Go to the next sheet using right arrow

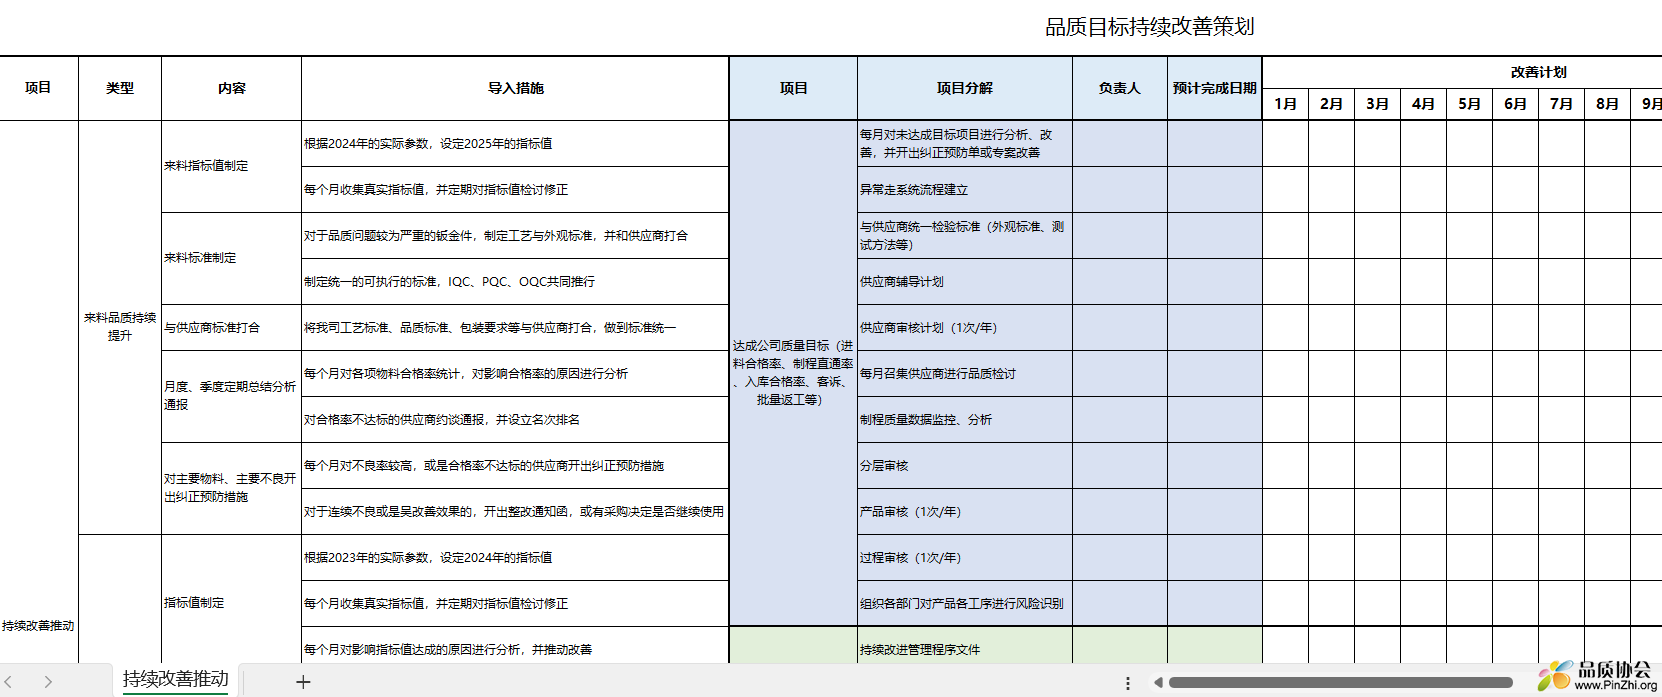click(48, 682)
